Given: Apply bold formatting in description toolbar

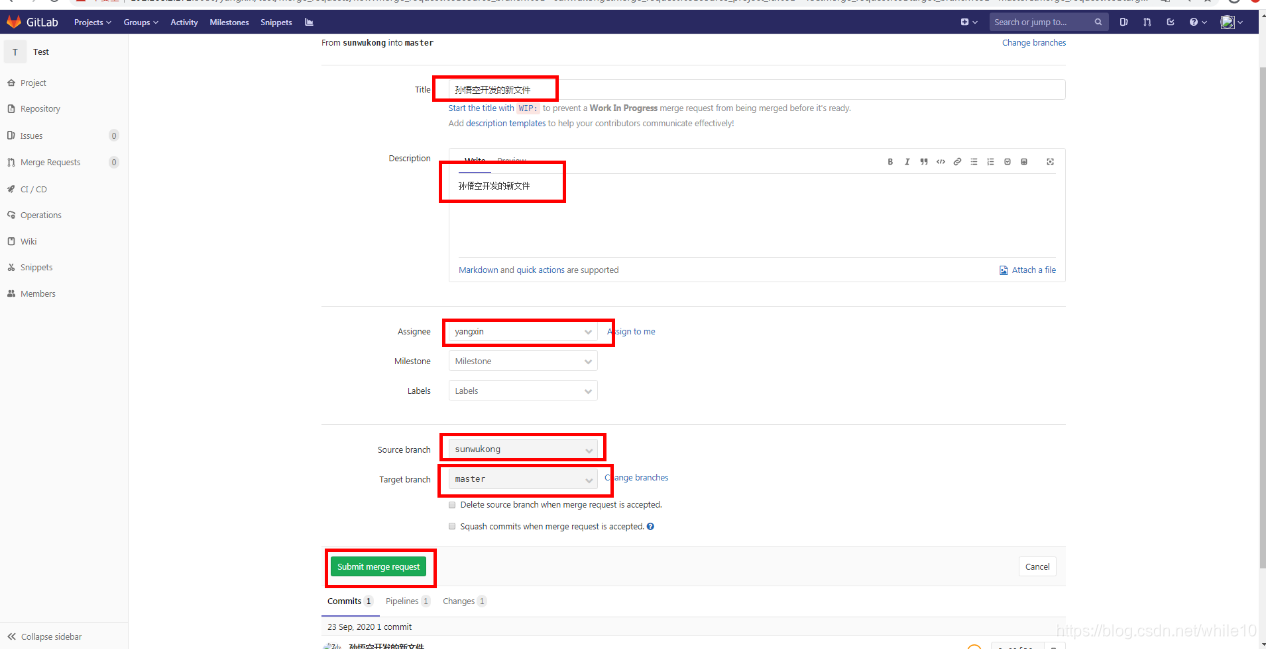Looking at the screenshot, I should click(890, 161).
